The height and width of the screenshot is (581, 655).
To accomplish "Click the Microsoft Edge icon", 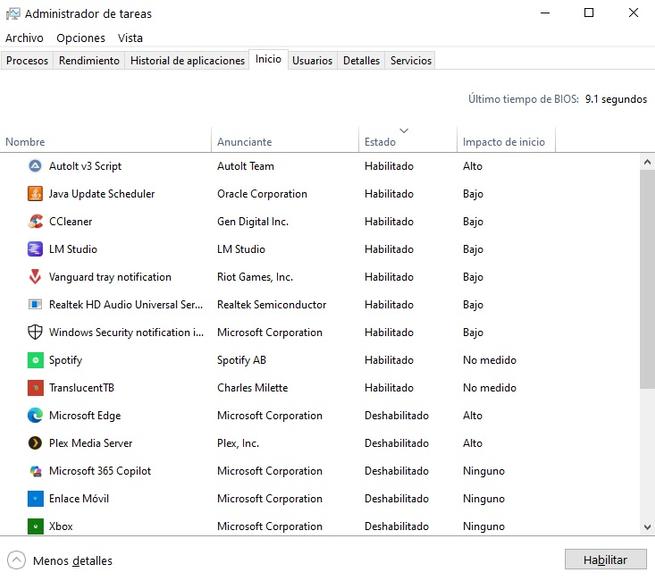I will 35,416.
